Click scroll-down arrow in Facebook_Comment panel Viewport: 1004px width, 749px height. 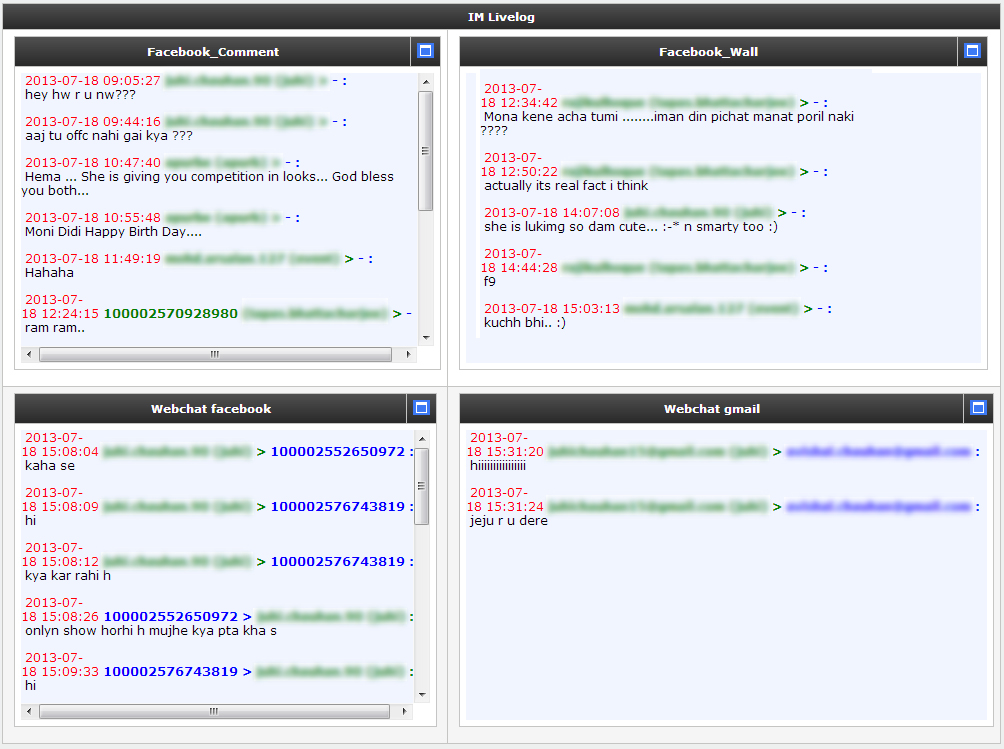(425, 337)
